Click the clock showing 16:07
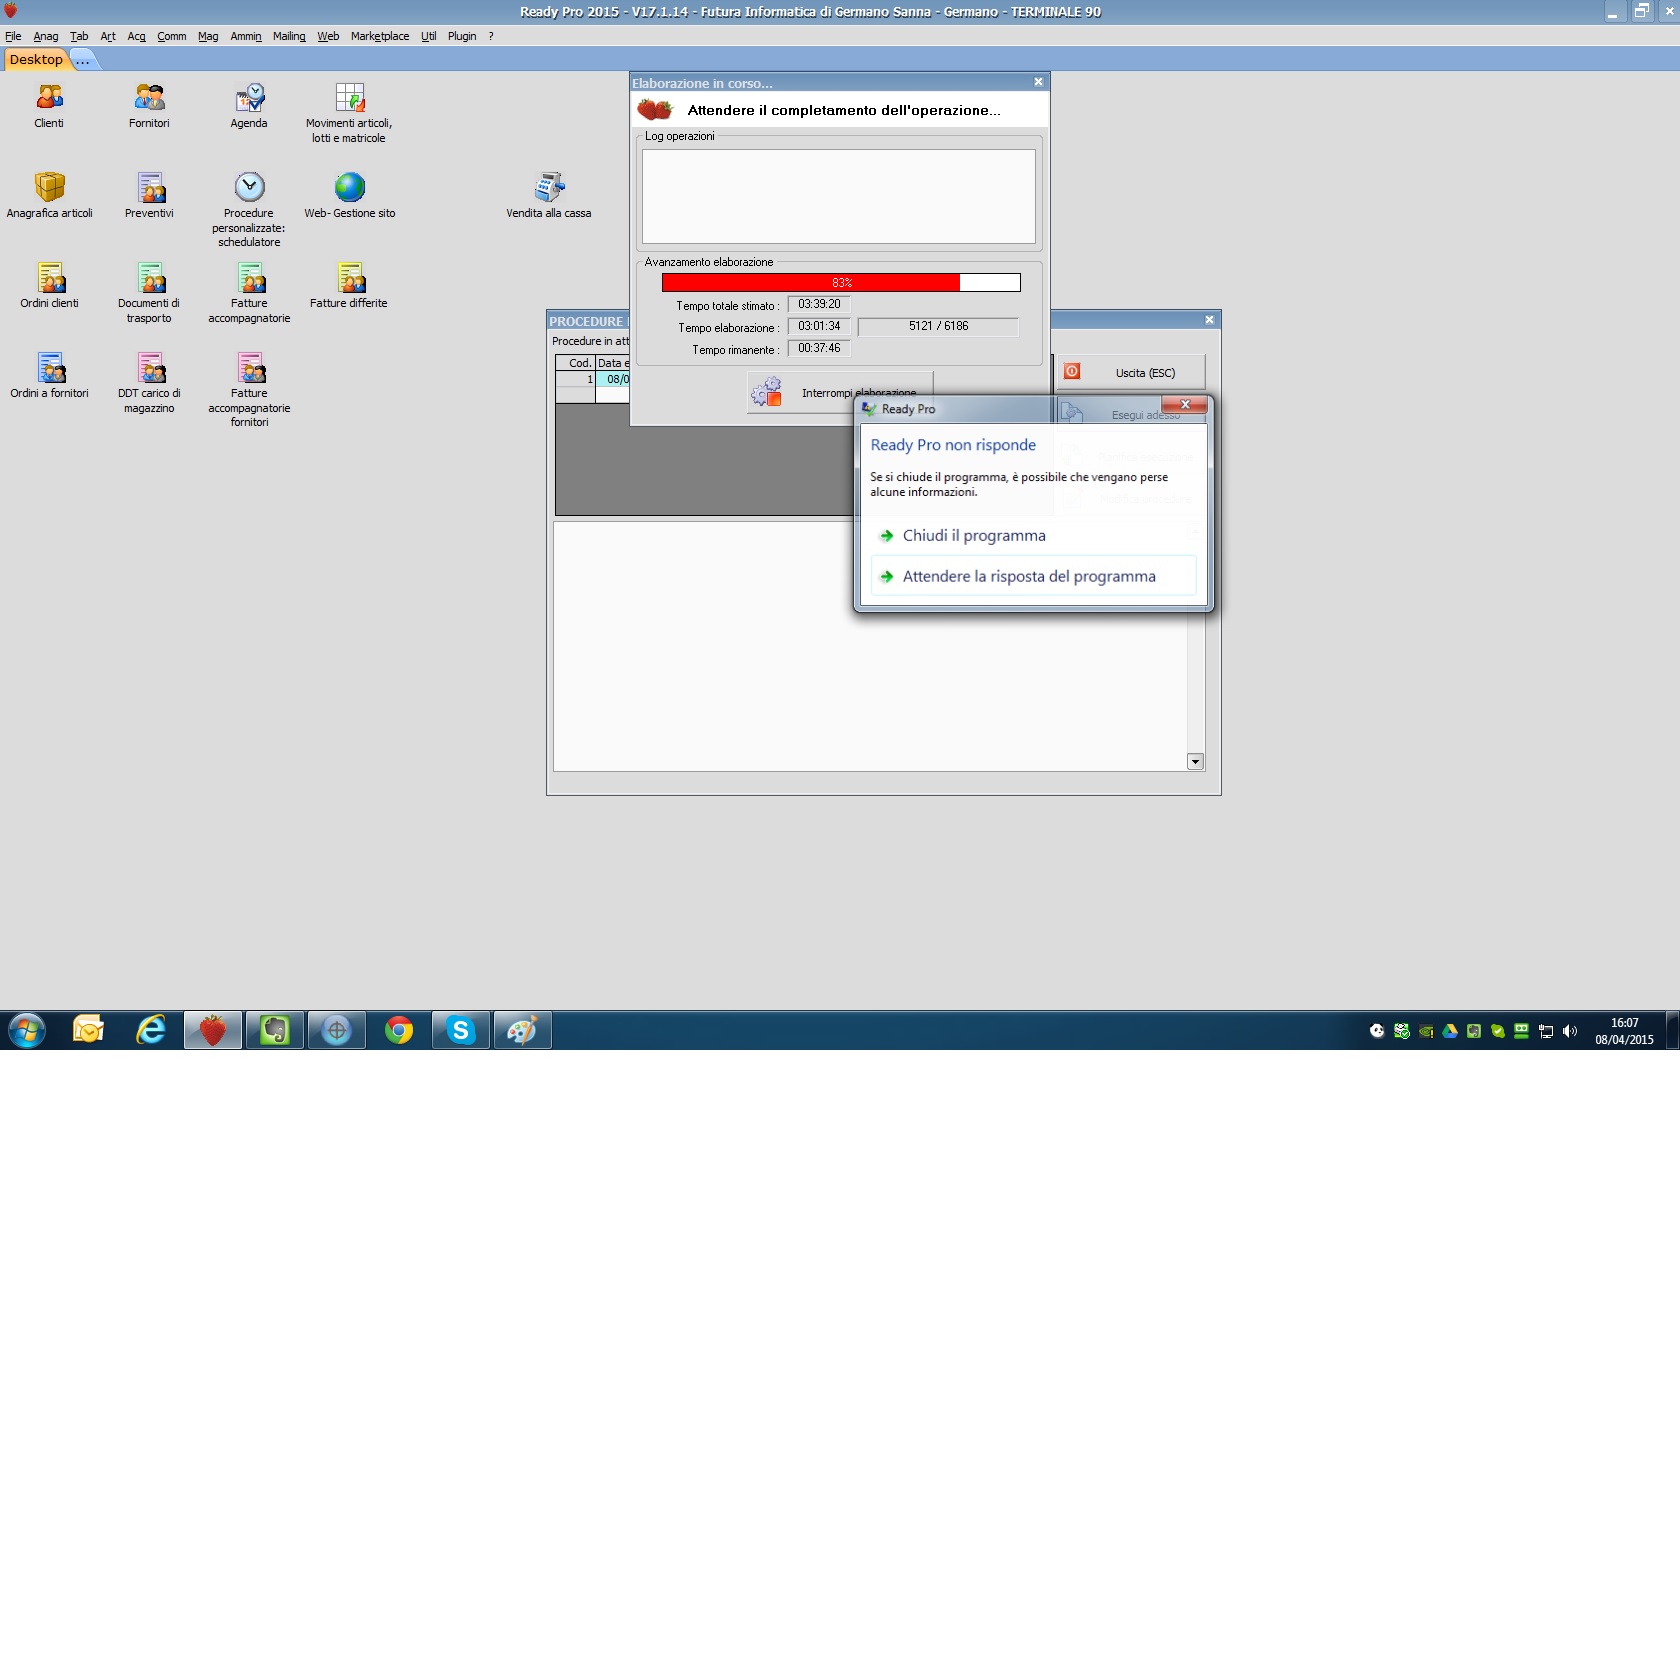 tap(1624, 1023)
